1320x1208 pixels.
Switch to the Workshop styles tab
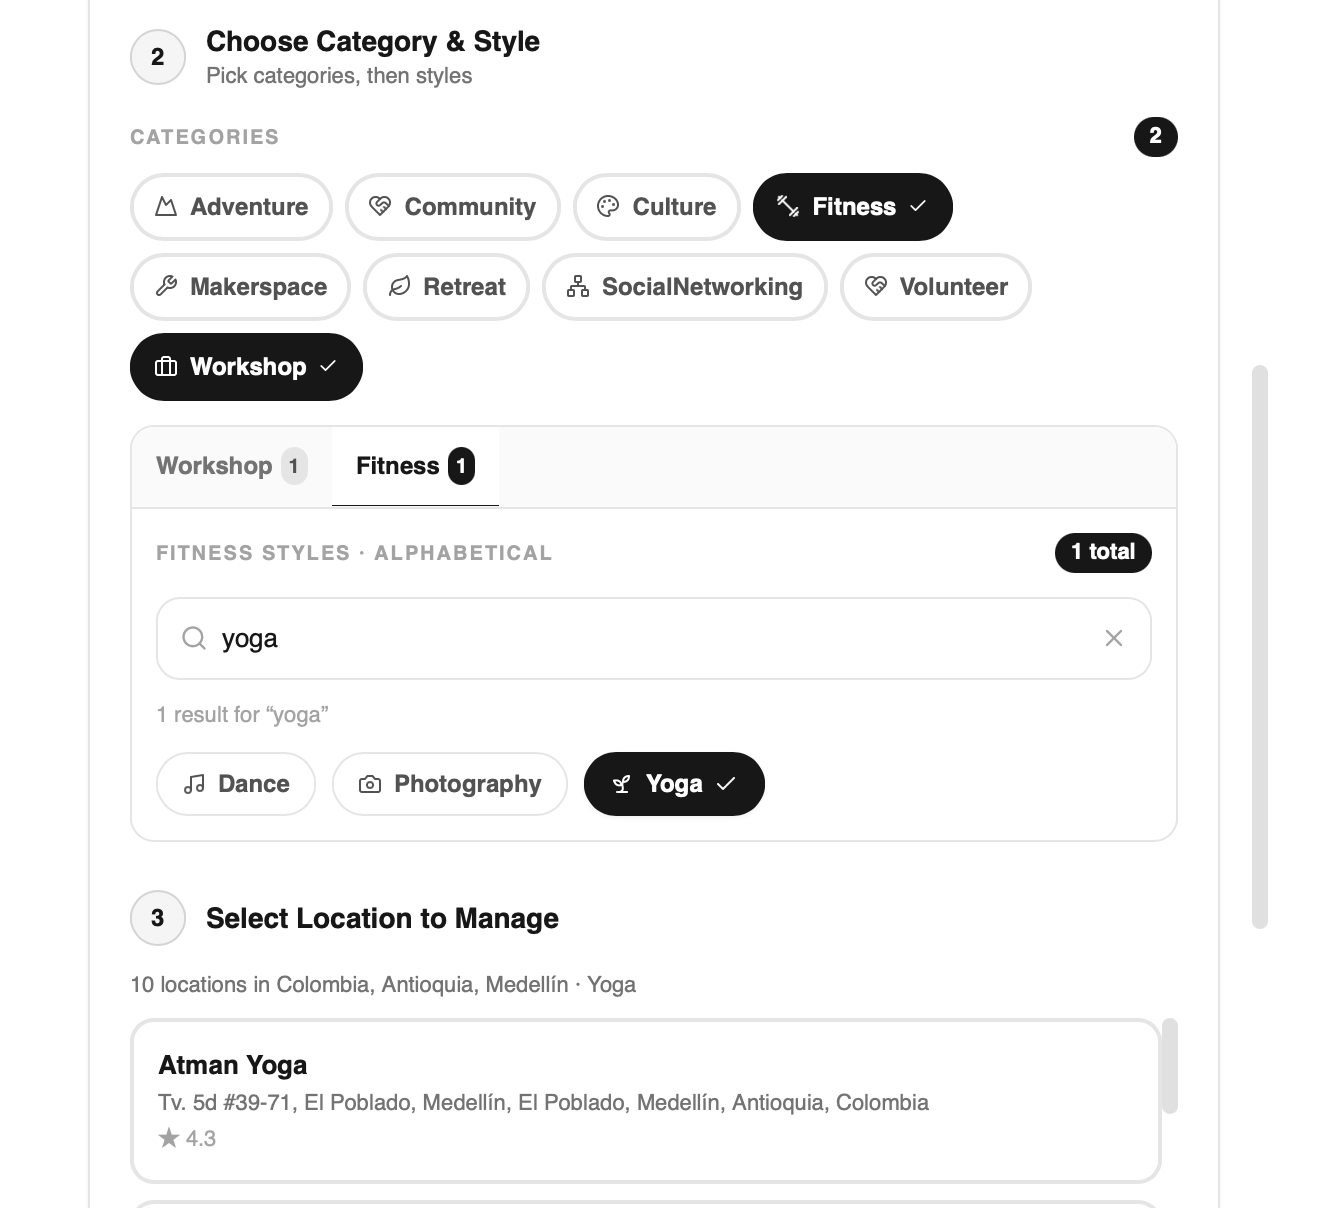pyautogui.click(x=232, y=466)
